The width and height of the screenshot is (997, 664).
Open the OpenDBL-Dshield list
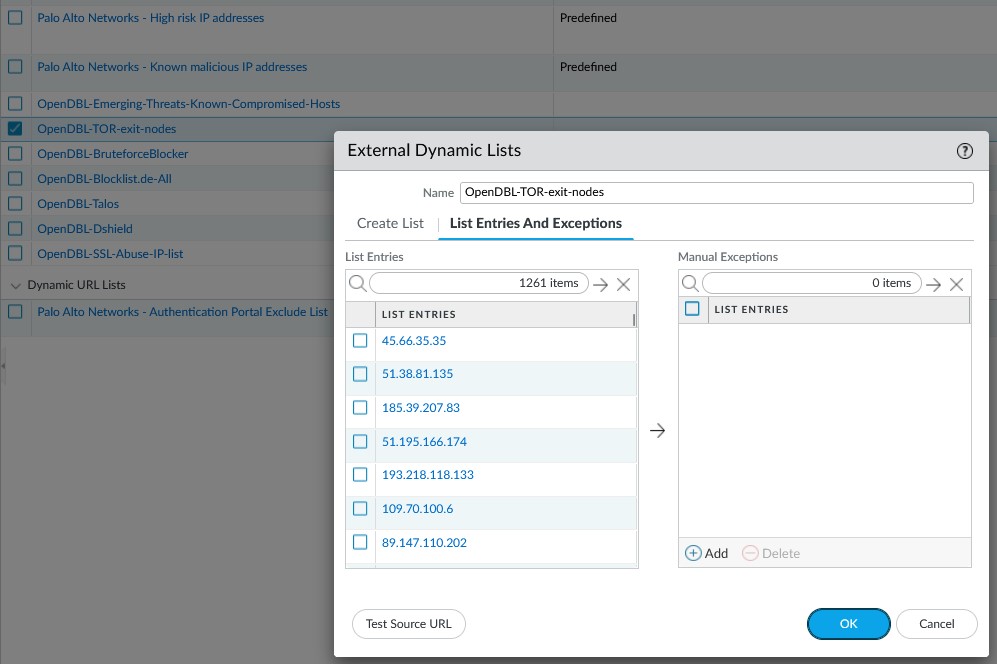pyautogui.click(x=85, y=228)
